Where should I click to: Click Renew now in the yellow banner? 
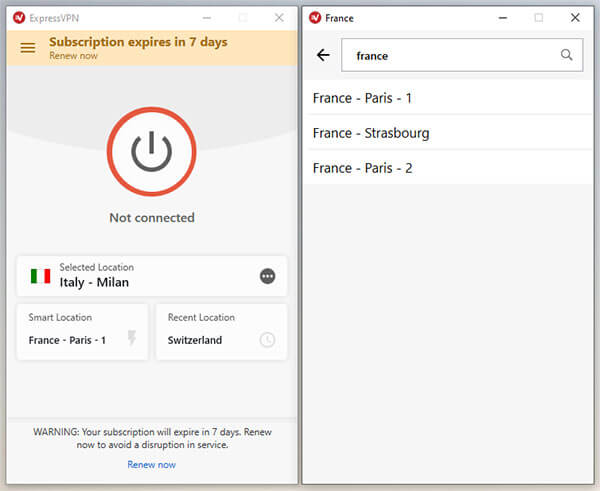click(x=73, y=56)
